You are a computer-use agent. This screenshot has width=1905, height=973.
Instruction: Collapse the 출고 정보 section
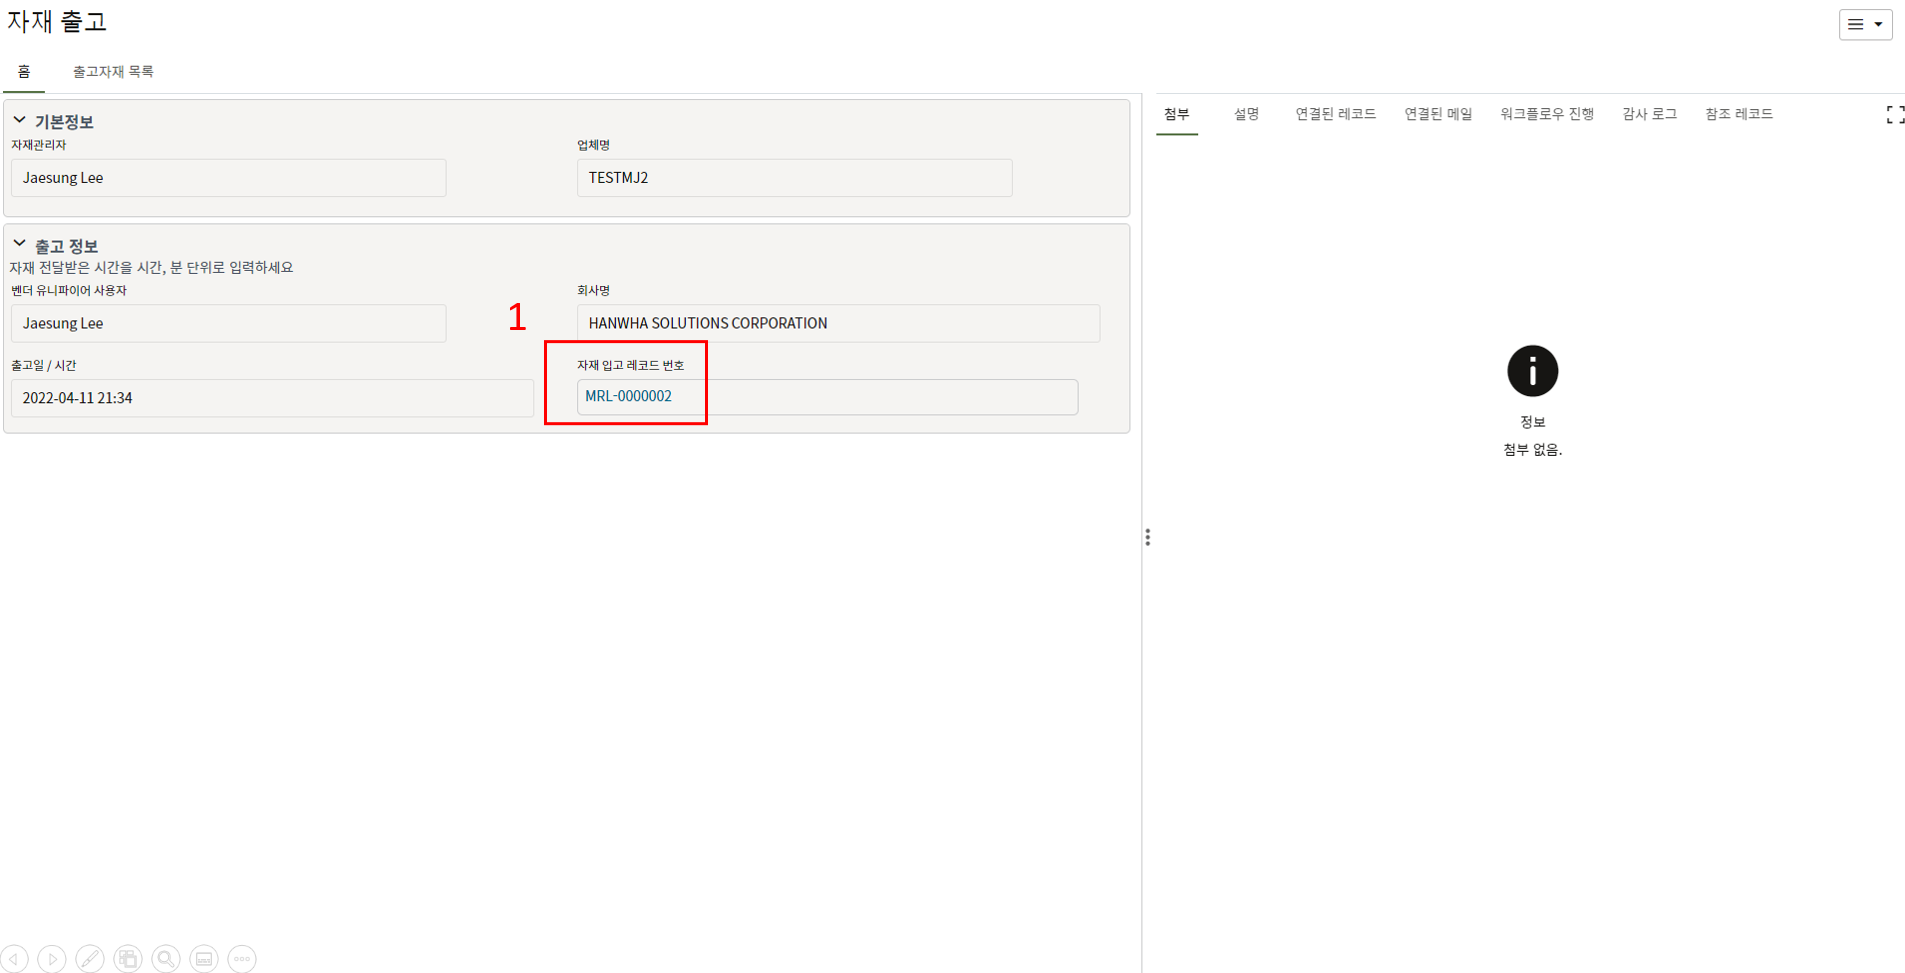[19, 245]
